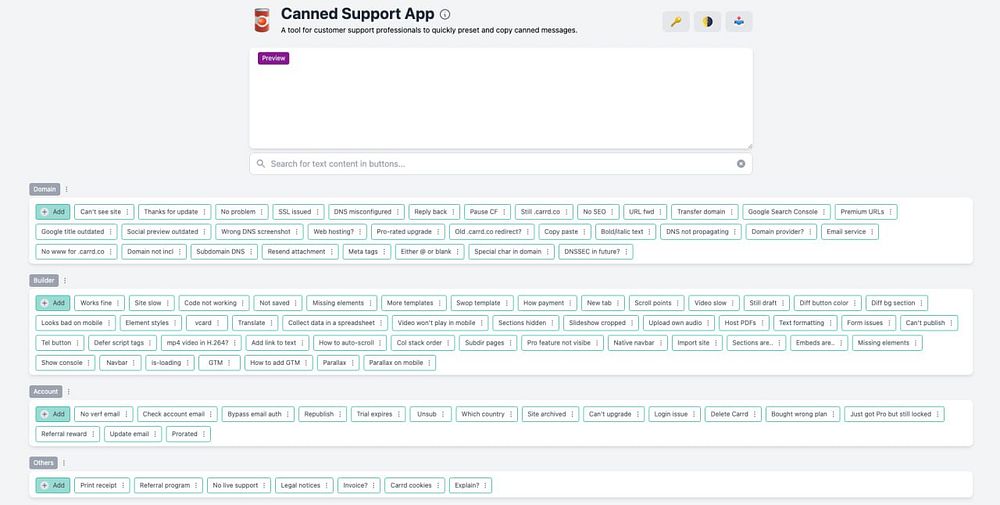Click the message preview text area
The width and height of the screenshot is (1000, 505).
click(x=501, y=98)
